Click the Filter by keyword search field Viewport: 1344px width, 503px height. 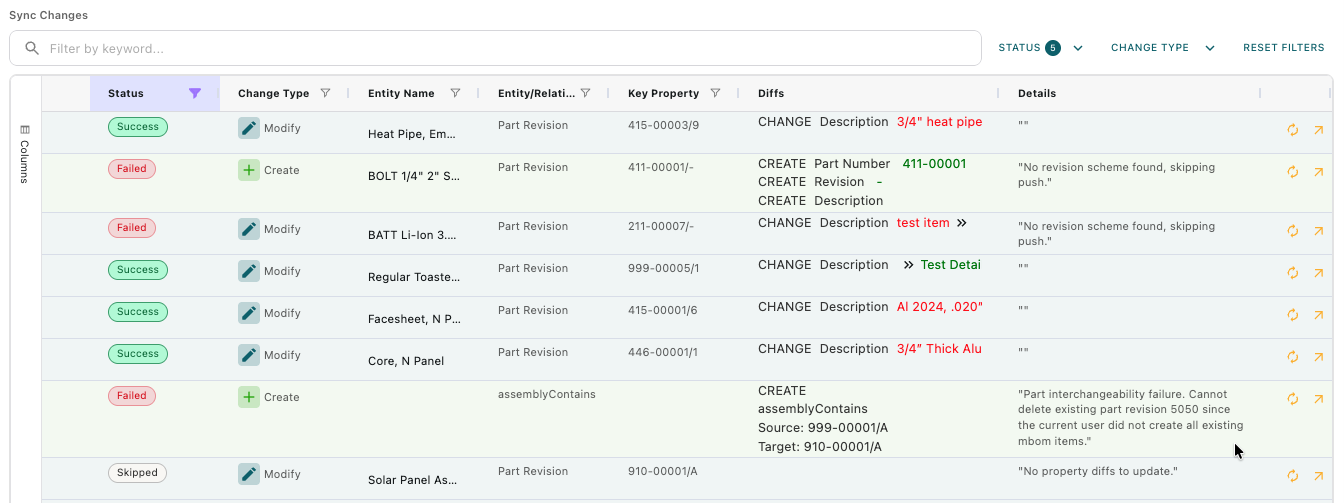(x=495, y=48)
